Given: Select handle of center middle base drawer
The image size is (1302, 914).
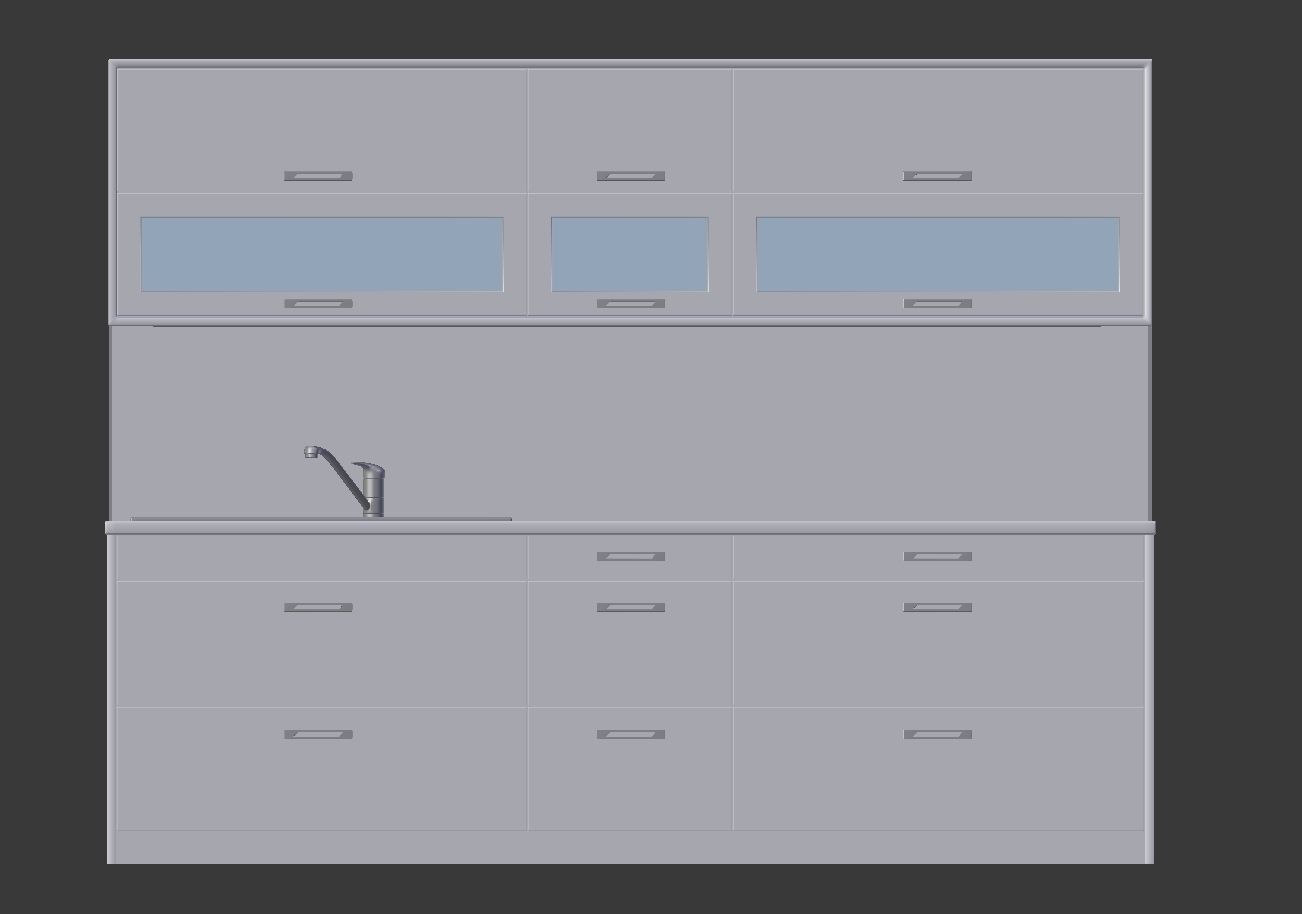Looking at the screenshot, I should pyautogui.click(x=631, y=607).
